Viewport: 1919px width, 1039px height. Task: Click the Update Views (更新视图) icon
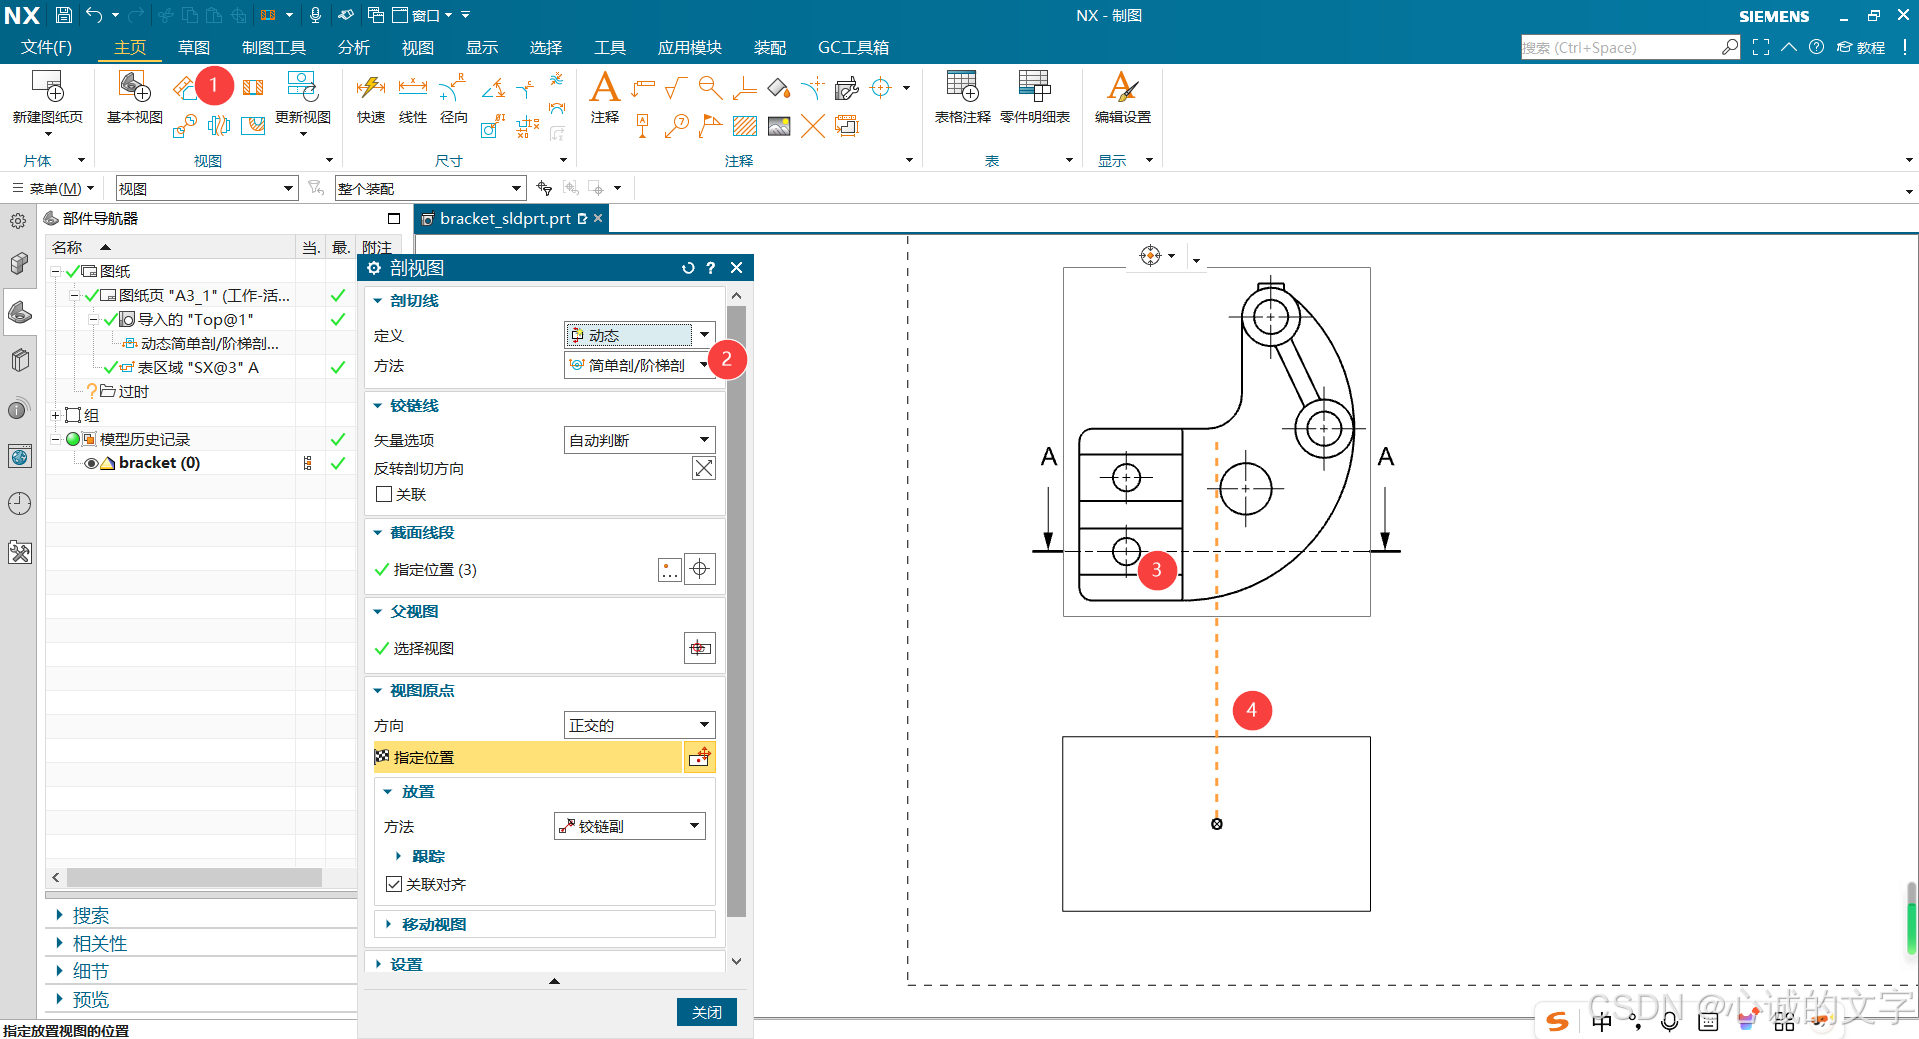[x=302, y=87]
